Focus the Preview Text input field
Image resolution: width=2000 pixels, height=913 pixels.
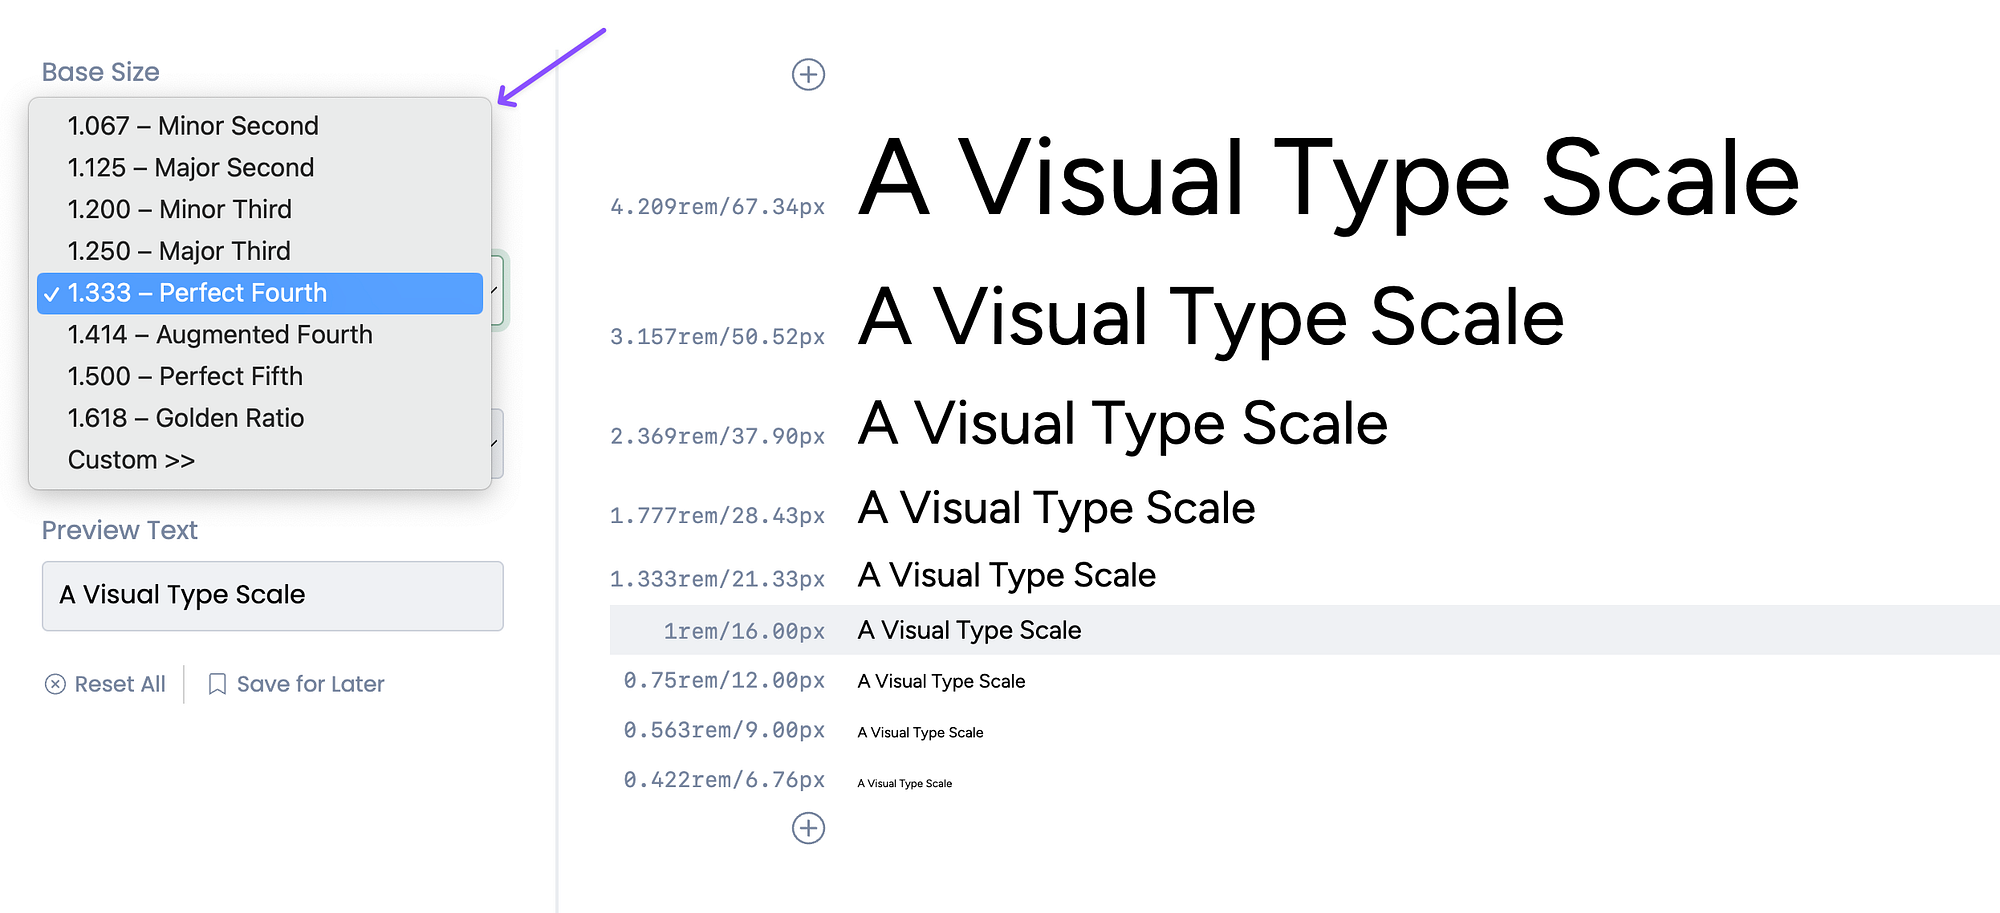point(272,596)
